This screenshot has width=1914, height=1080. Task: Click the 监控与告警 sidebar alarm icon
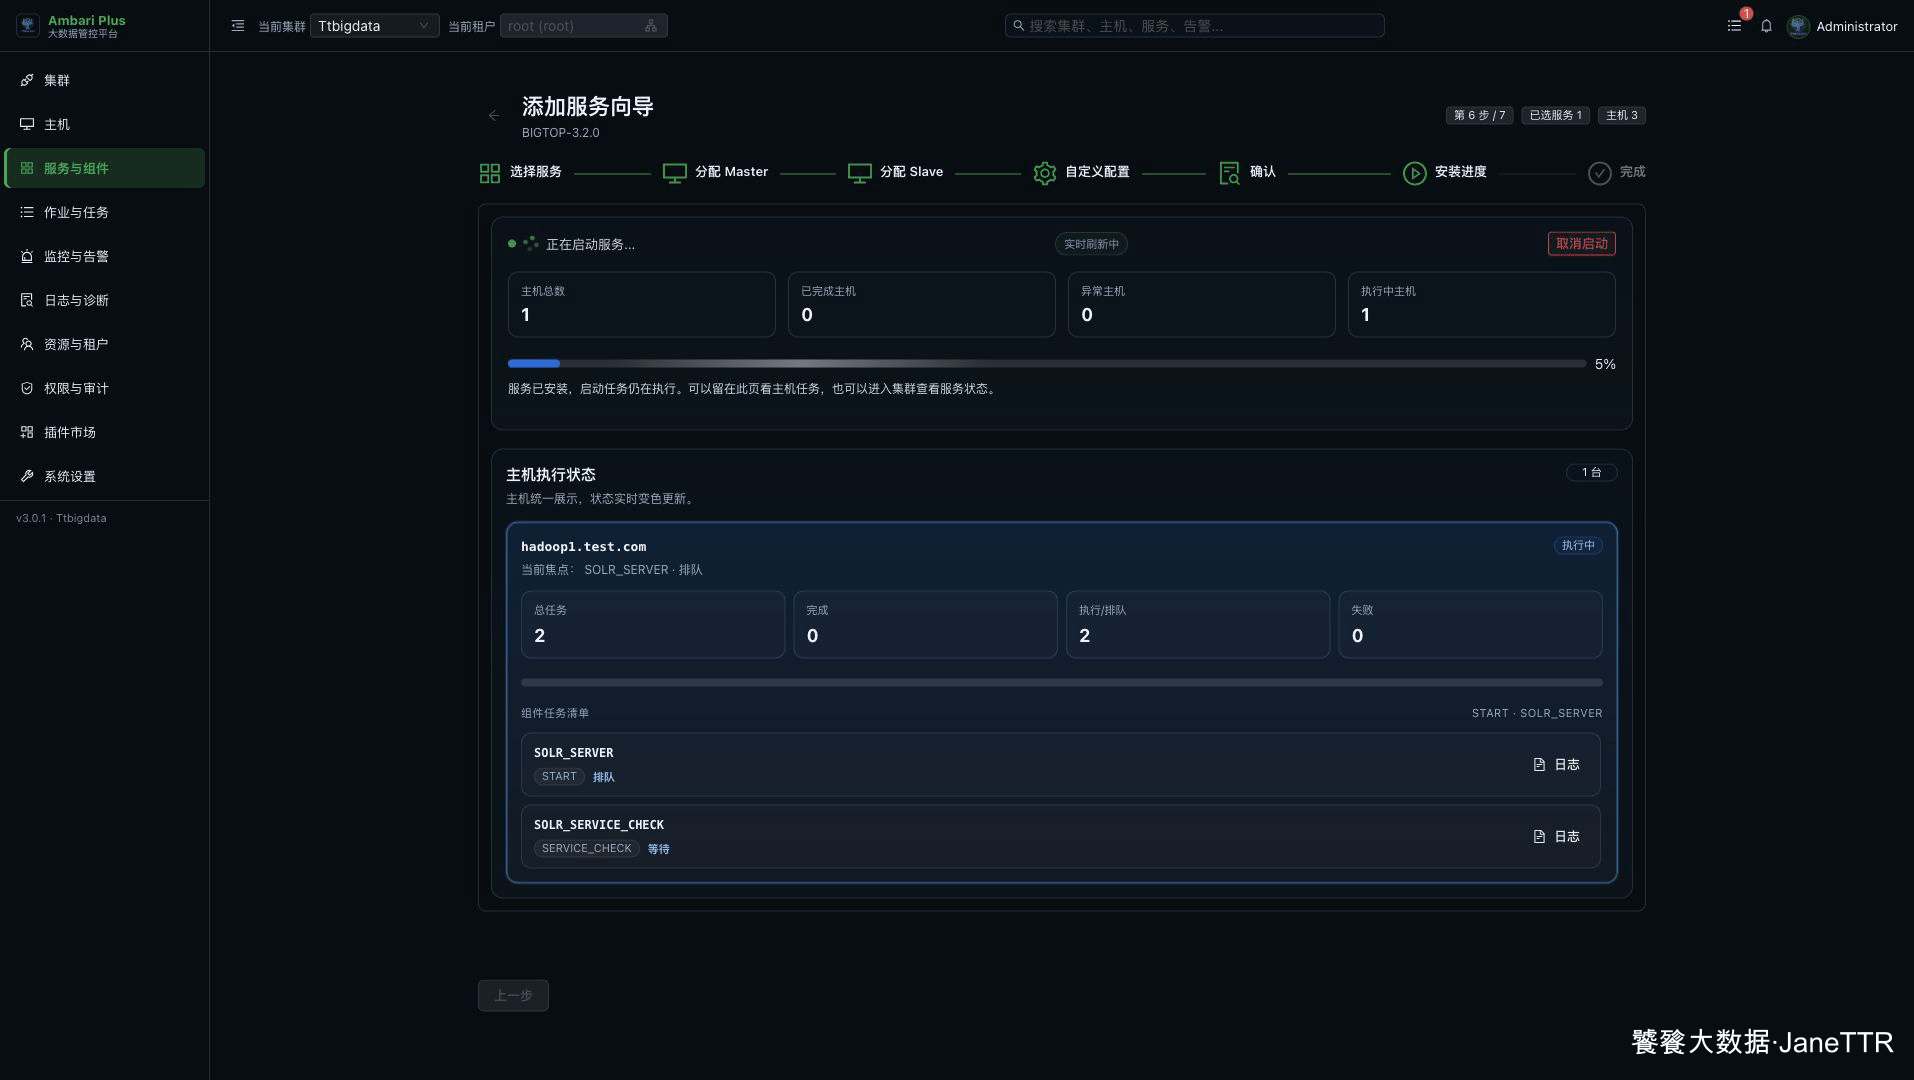pos(27,256)
